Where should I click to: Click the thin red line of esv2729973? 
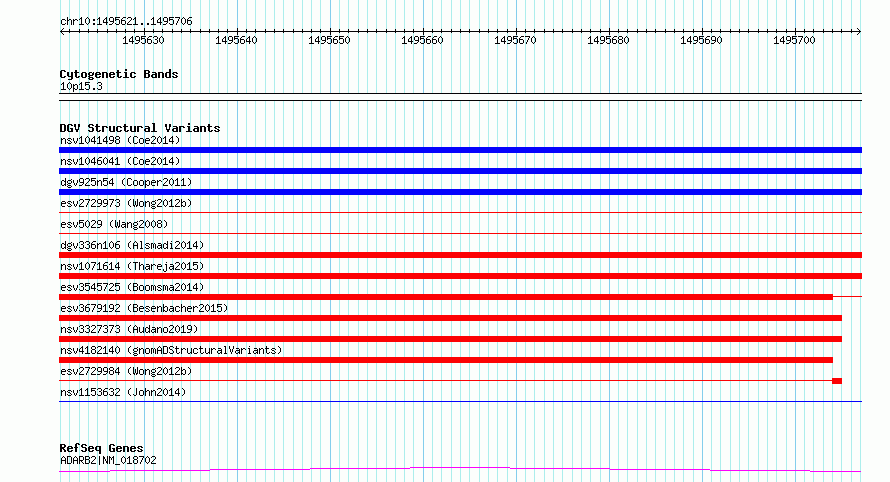pyautogui.click(x=460, y=213)
